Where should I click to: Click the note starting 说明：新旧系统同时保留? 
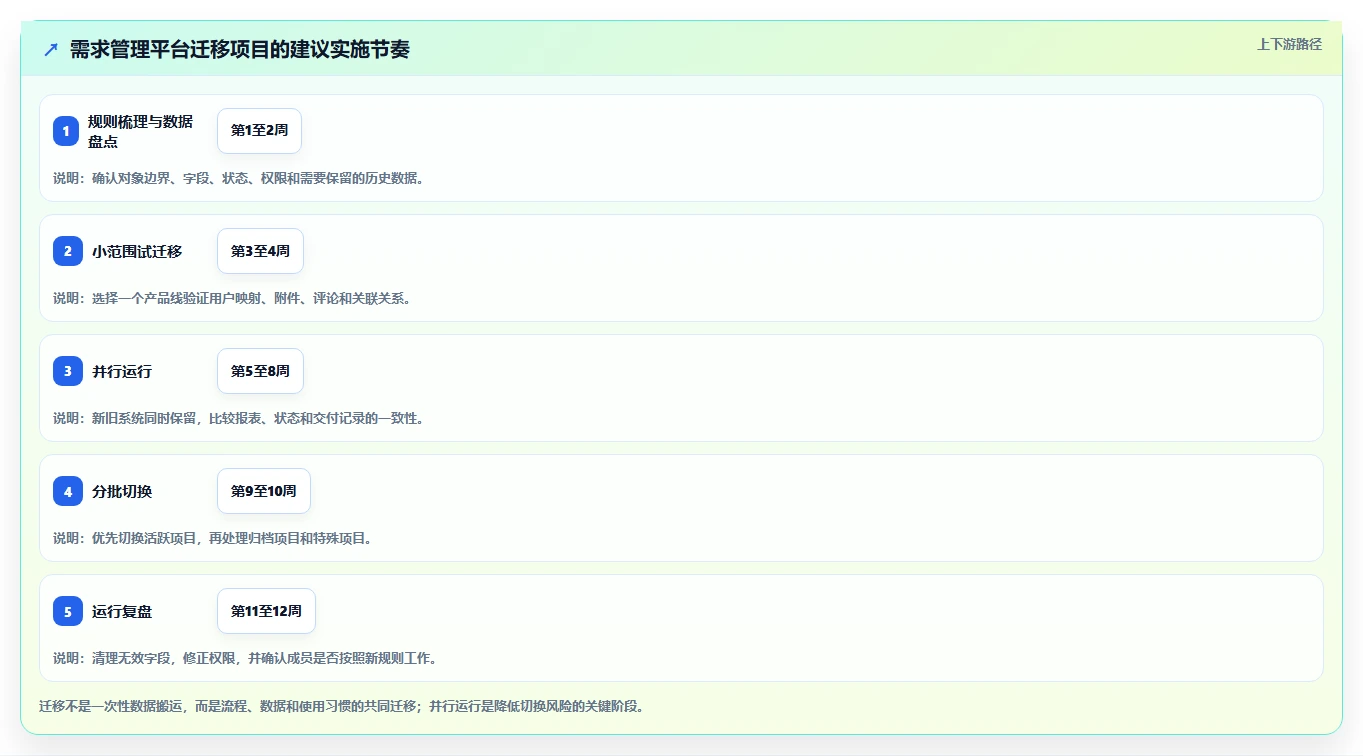point(238,418)
